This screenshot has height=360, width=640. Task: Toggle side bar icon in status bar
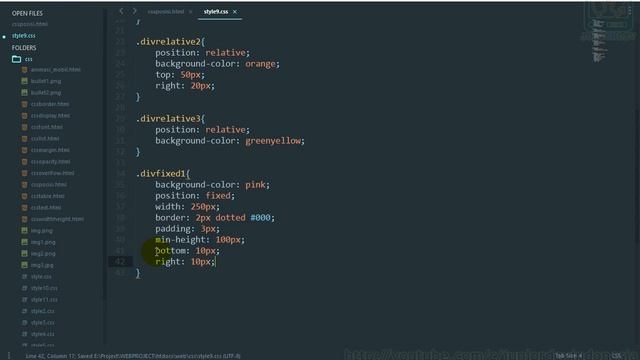(x=9, y=356)
